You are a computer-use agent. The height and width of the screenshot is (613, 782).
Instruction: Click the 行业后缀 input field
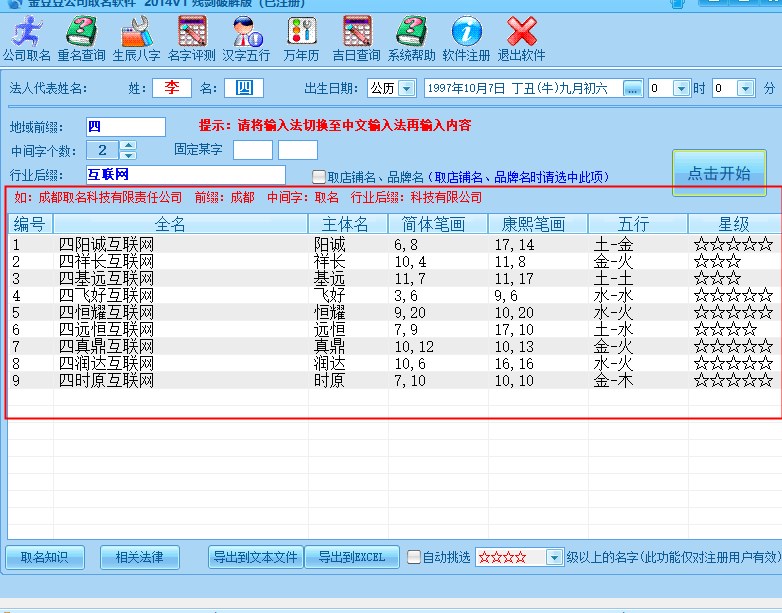point(185,176)
